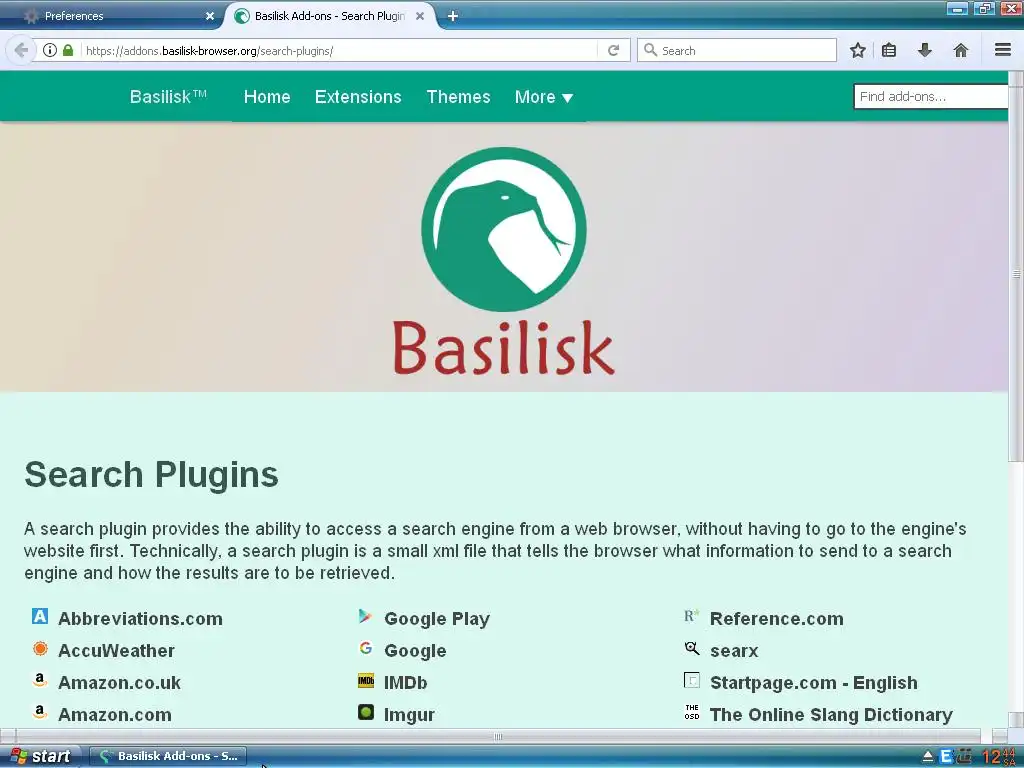The height and width of the screenshot is (768, 1024).
Task: Open the searx link
Action: point(734,650)
